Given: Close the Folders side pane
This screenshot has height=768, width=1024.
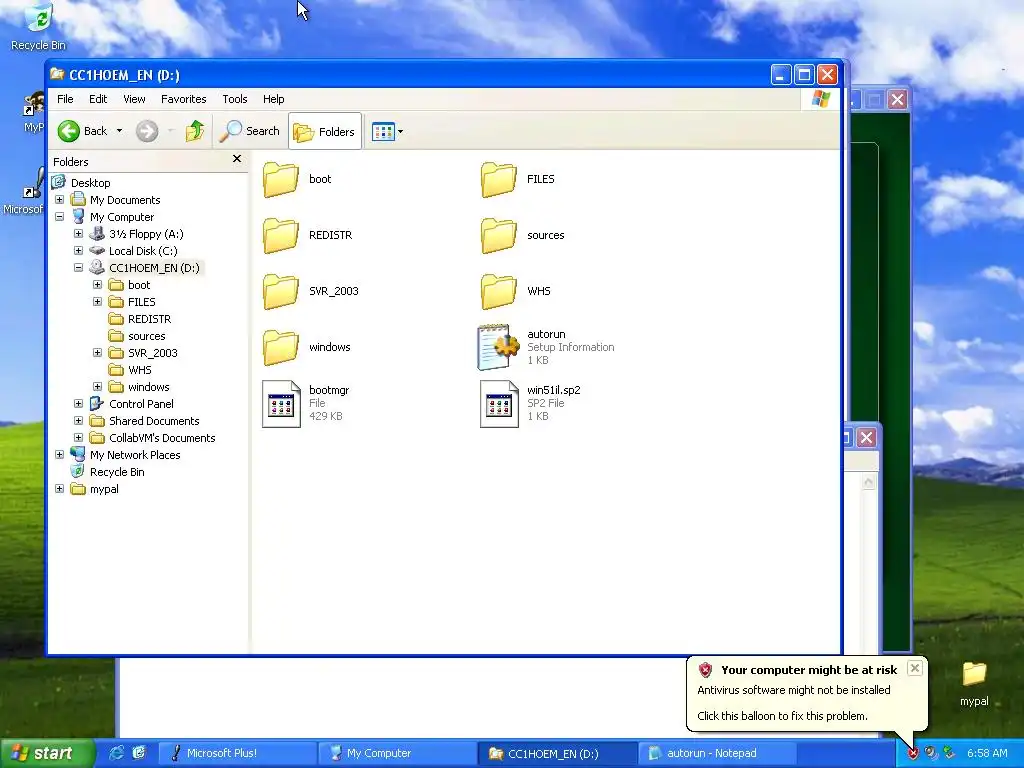Looking at the screenshot, I should click(237, 159).
